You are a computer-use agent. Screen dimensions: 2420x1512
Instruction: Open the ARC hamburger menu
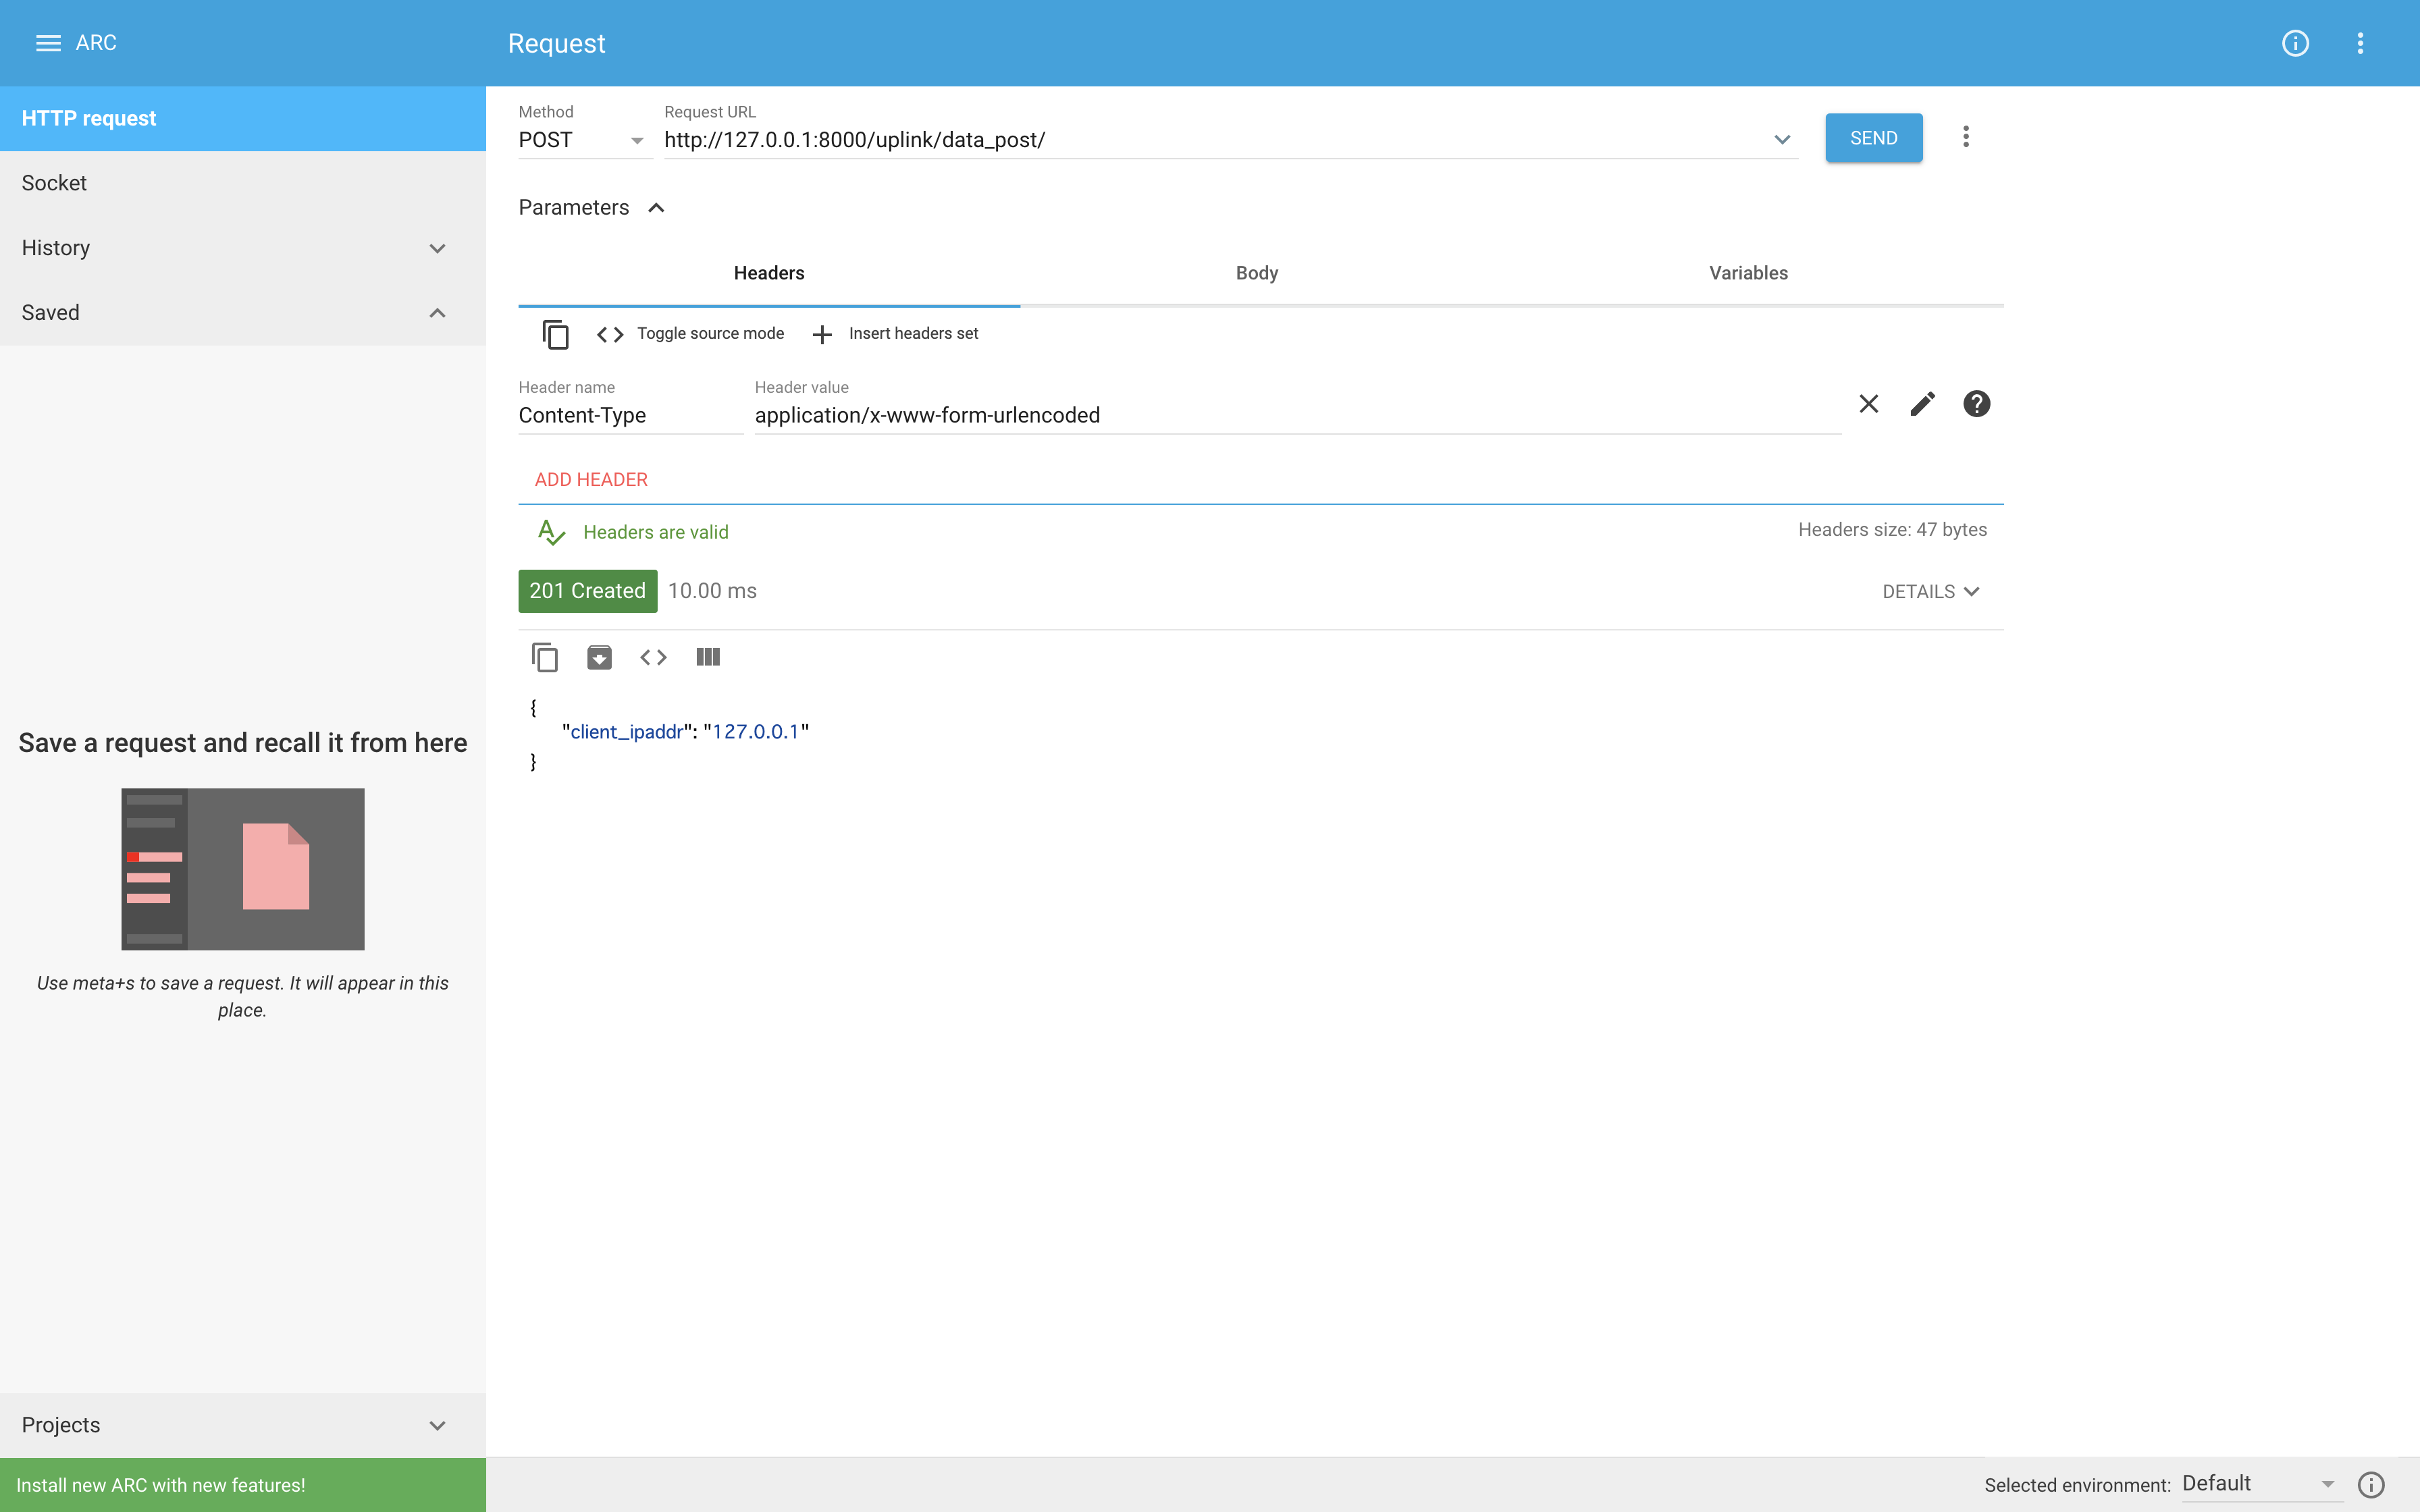[48, 43]
